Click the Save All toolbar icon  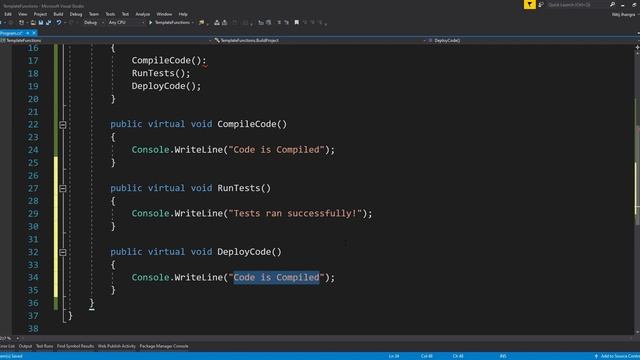49,23
